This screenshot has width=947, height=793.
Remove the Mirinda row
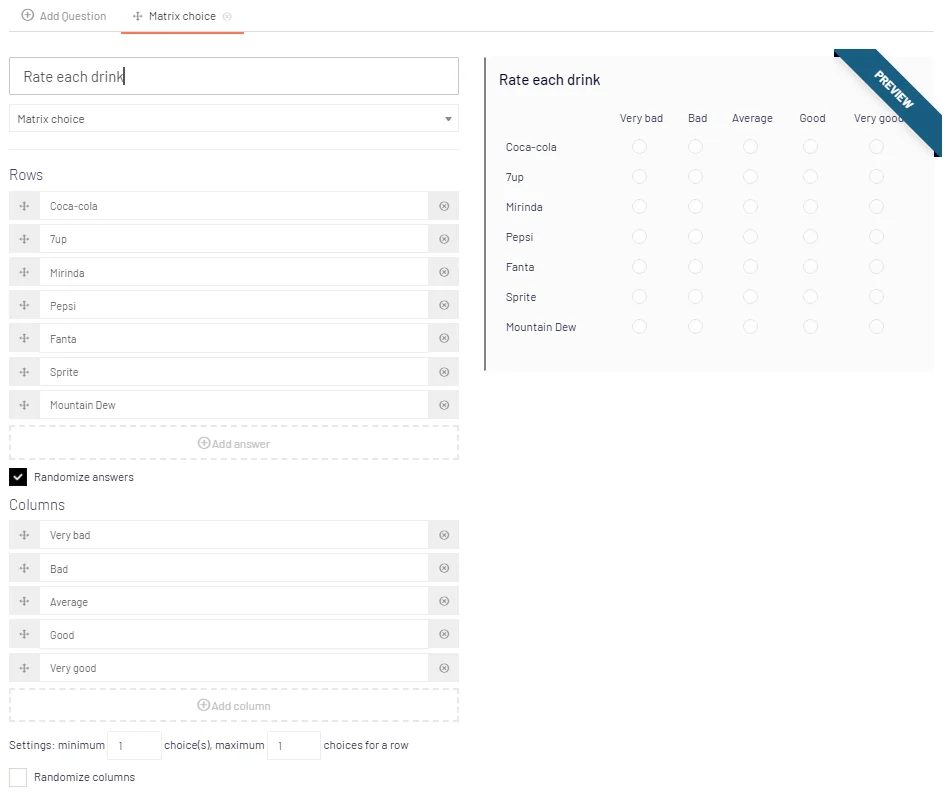444,272
